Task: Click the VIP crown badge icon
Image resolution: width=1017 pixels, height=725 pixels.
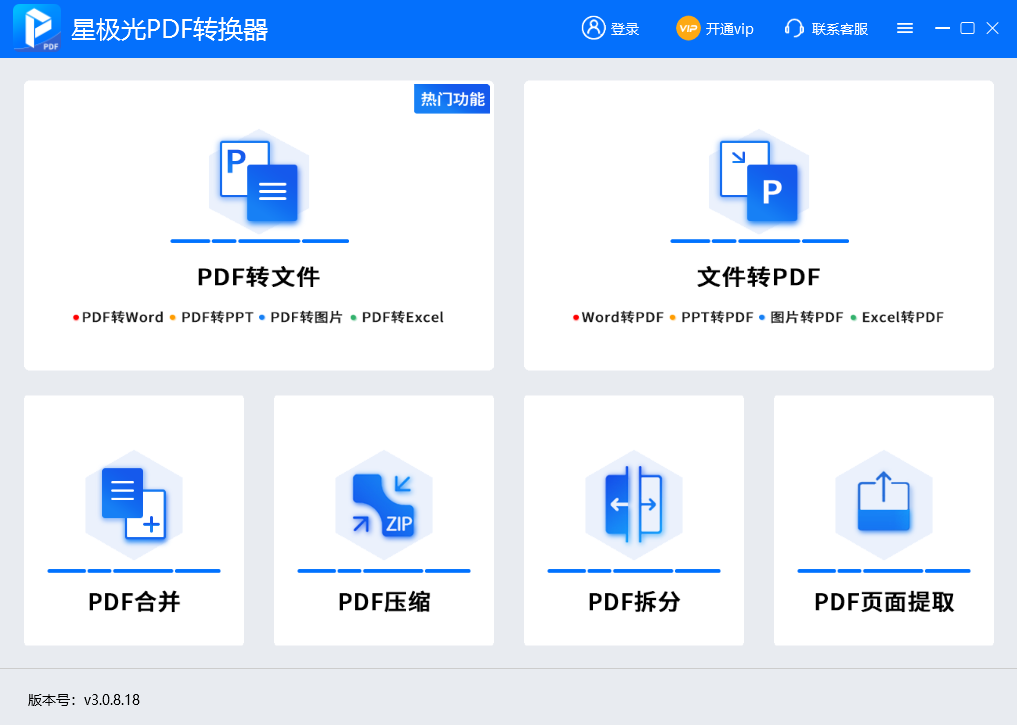Action: [x=687, y=28]
